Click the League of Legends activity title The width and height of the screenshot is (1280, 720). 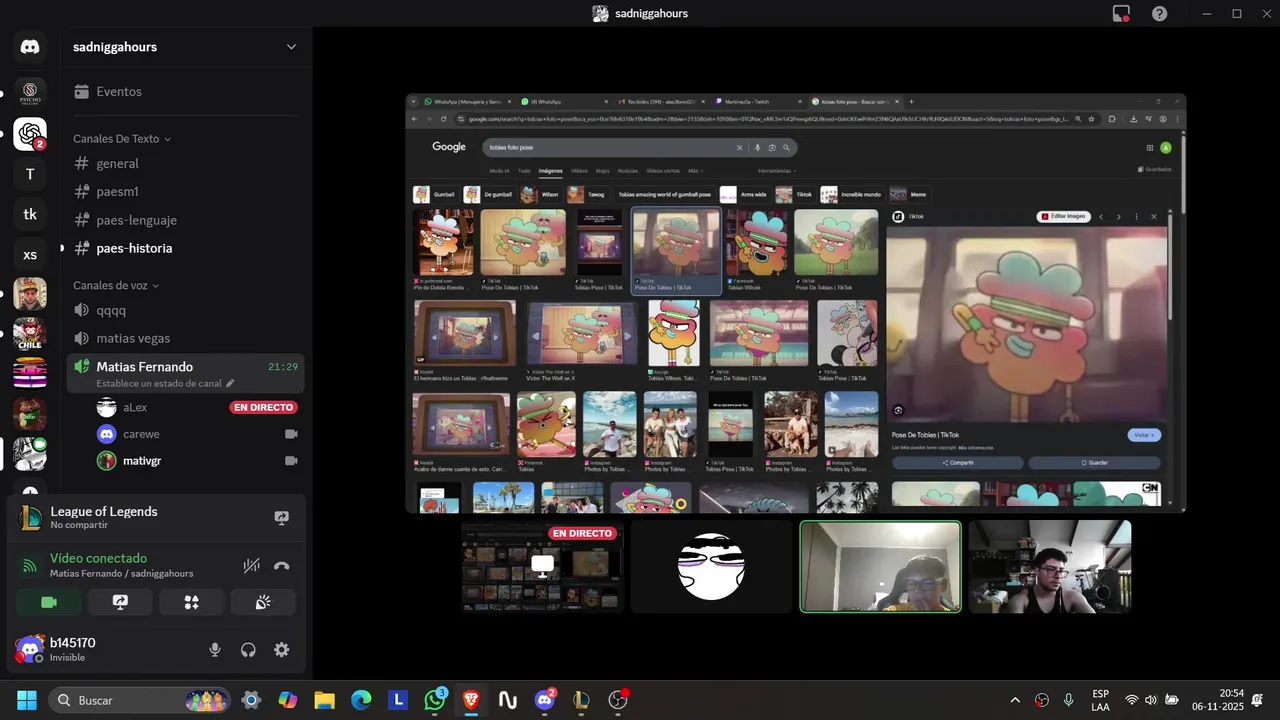(x=104, y=511)
